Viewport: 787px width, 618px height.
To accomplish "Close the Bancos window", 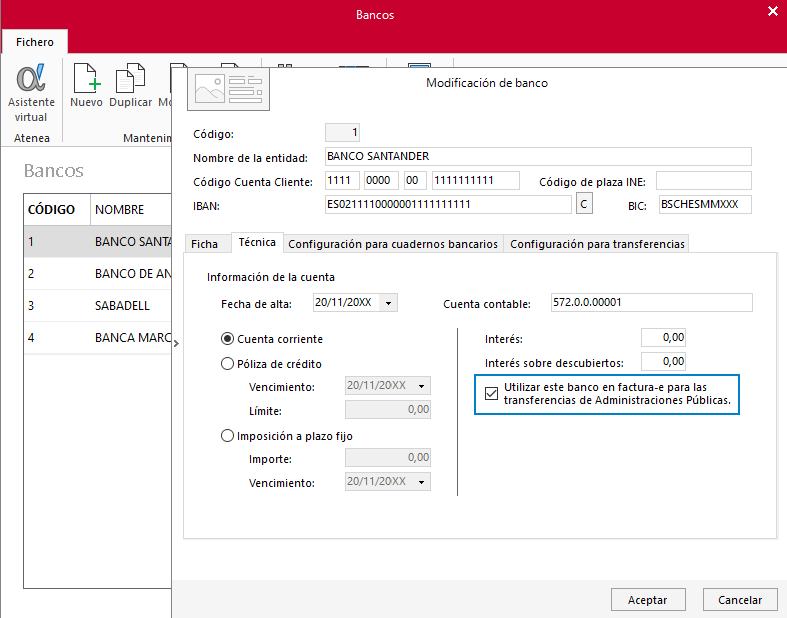I will coord(772,11).
